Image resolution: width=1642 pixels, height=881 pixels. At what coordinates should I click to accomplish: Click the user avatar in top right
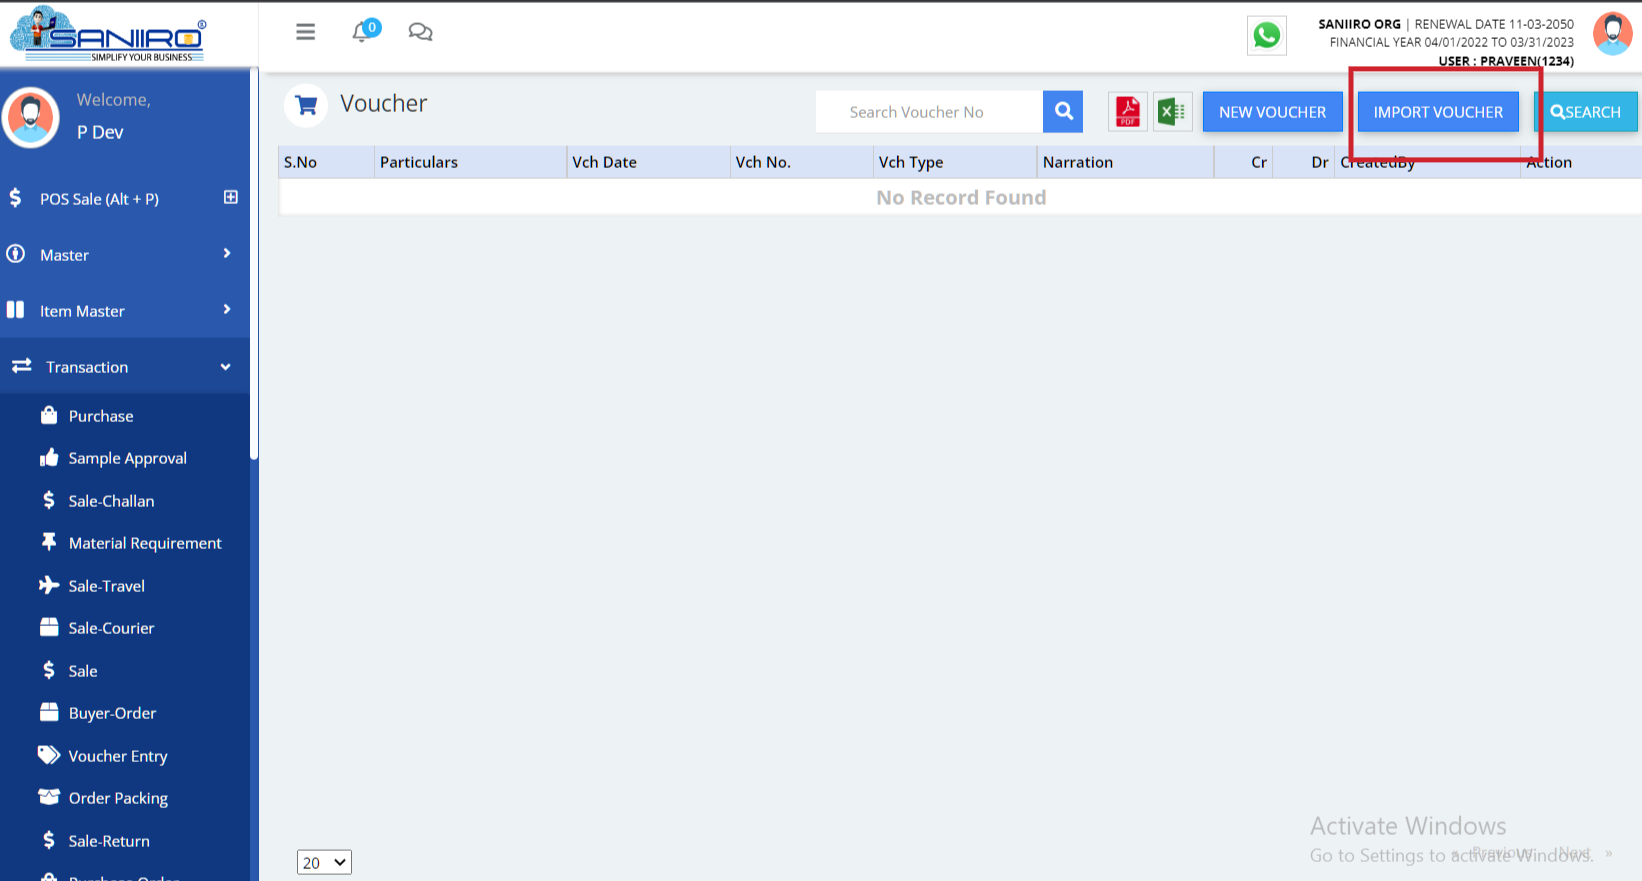tap(1612, 34)
